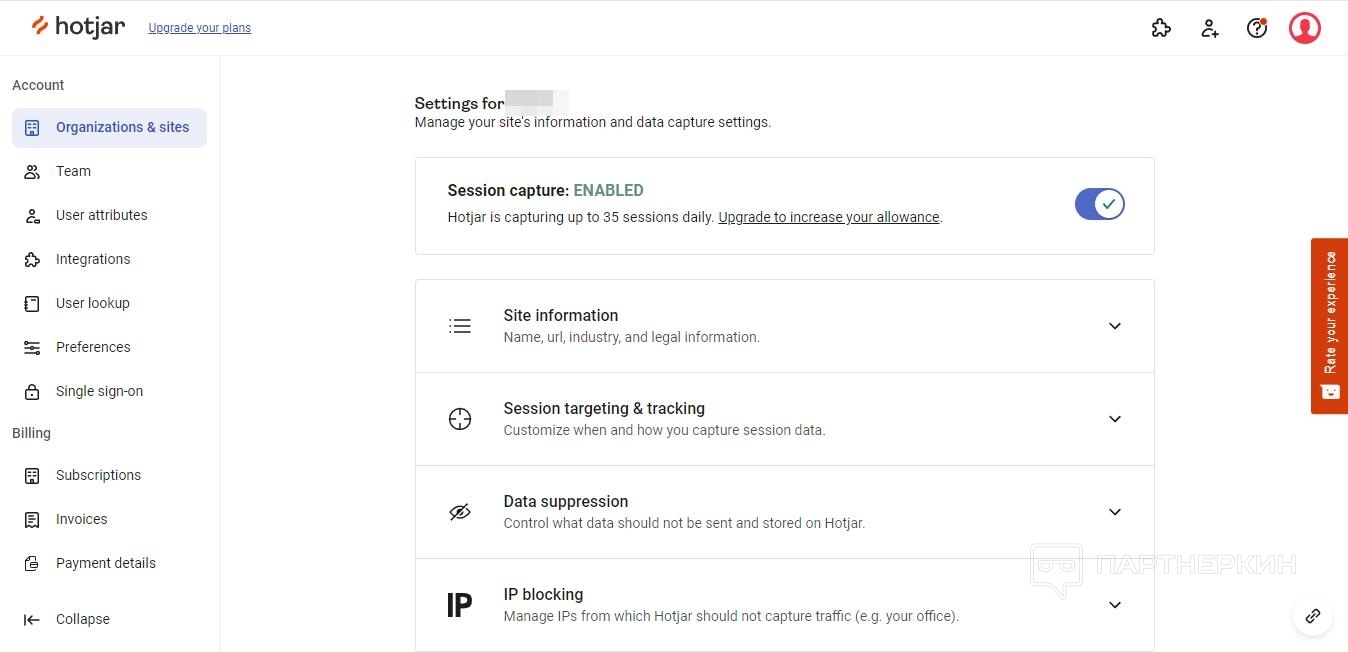The image size is (1348, 652).
Task: Click the copy link icon button
Action: (x=1313, y=616)
